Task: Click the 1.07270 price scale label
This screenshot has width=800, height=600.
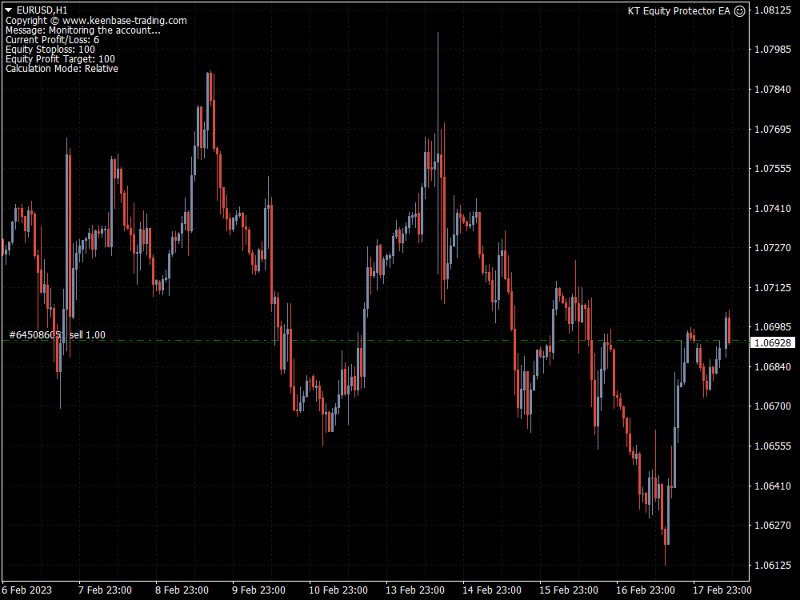Action: 772,247
